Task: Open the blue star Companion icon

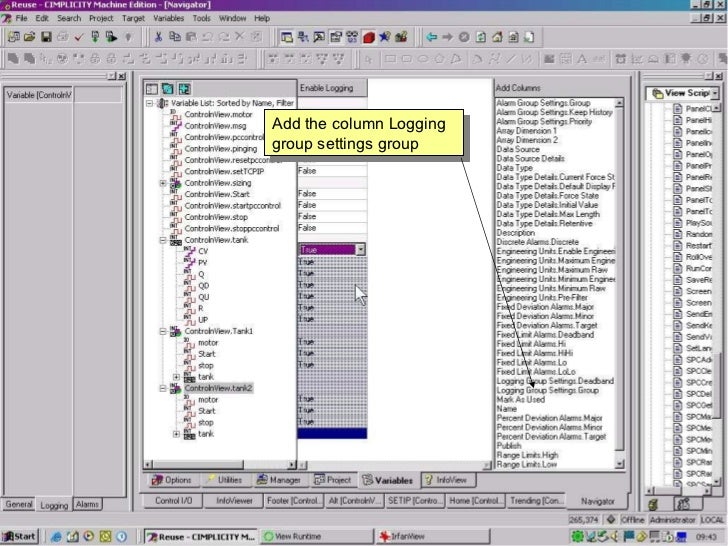Action: [384, 37]
